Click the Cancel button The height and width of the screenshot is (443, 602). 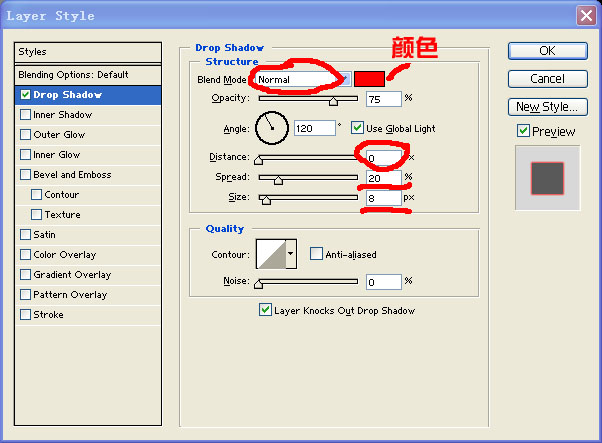tap(547, 79)
